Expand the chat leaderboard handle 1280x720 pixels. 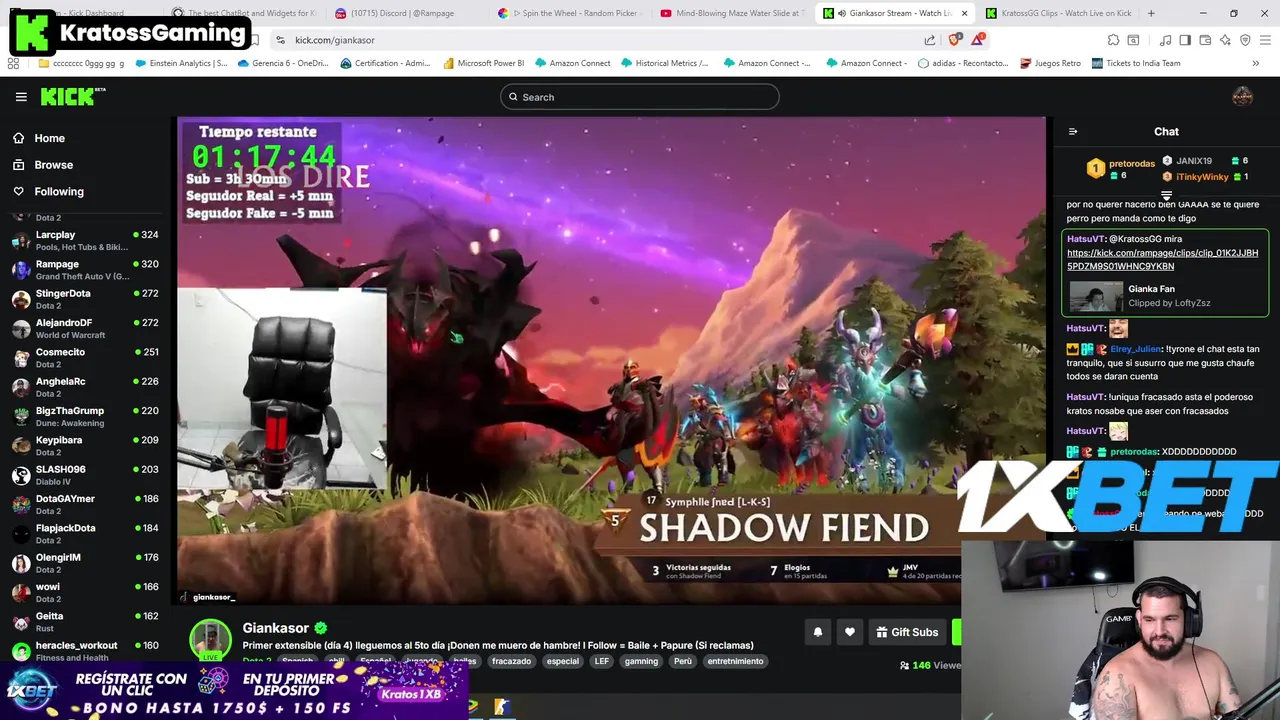(1166, 195)
